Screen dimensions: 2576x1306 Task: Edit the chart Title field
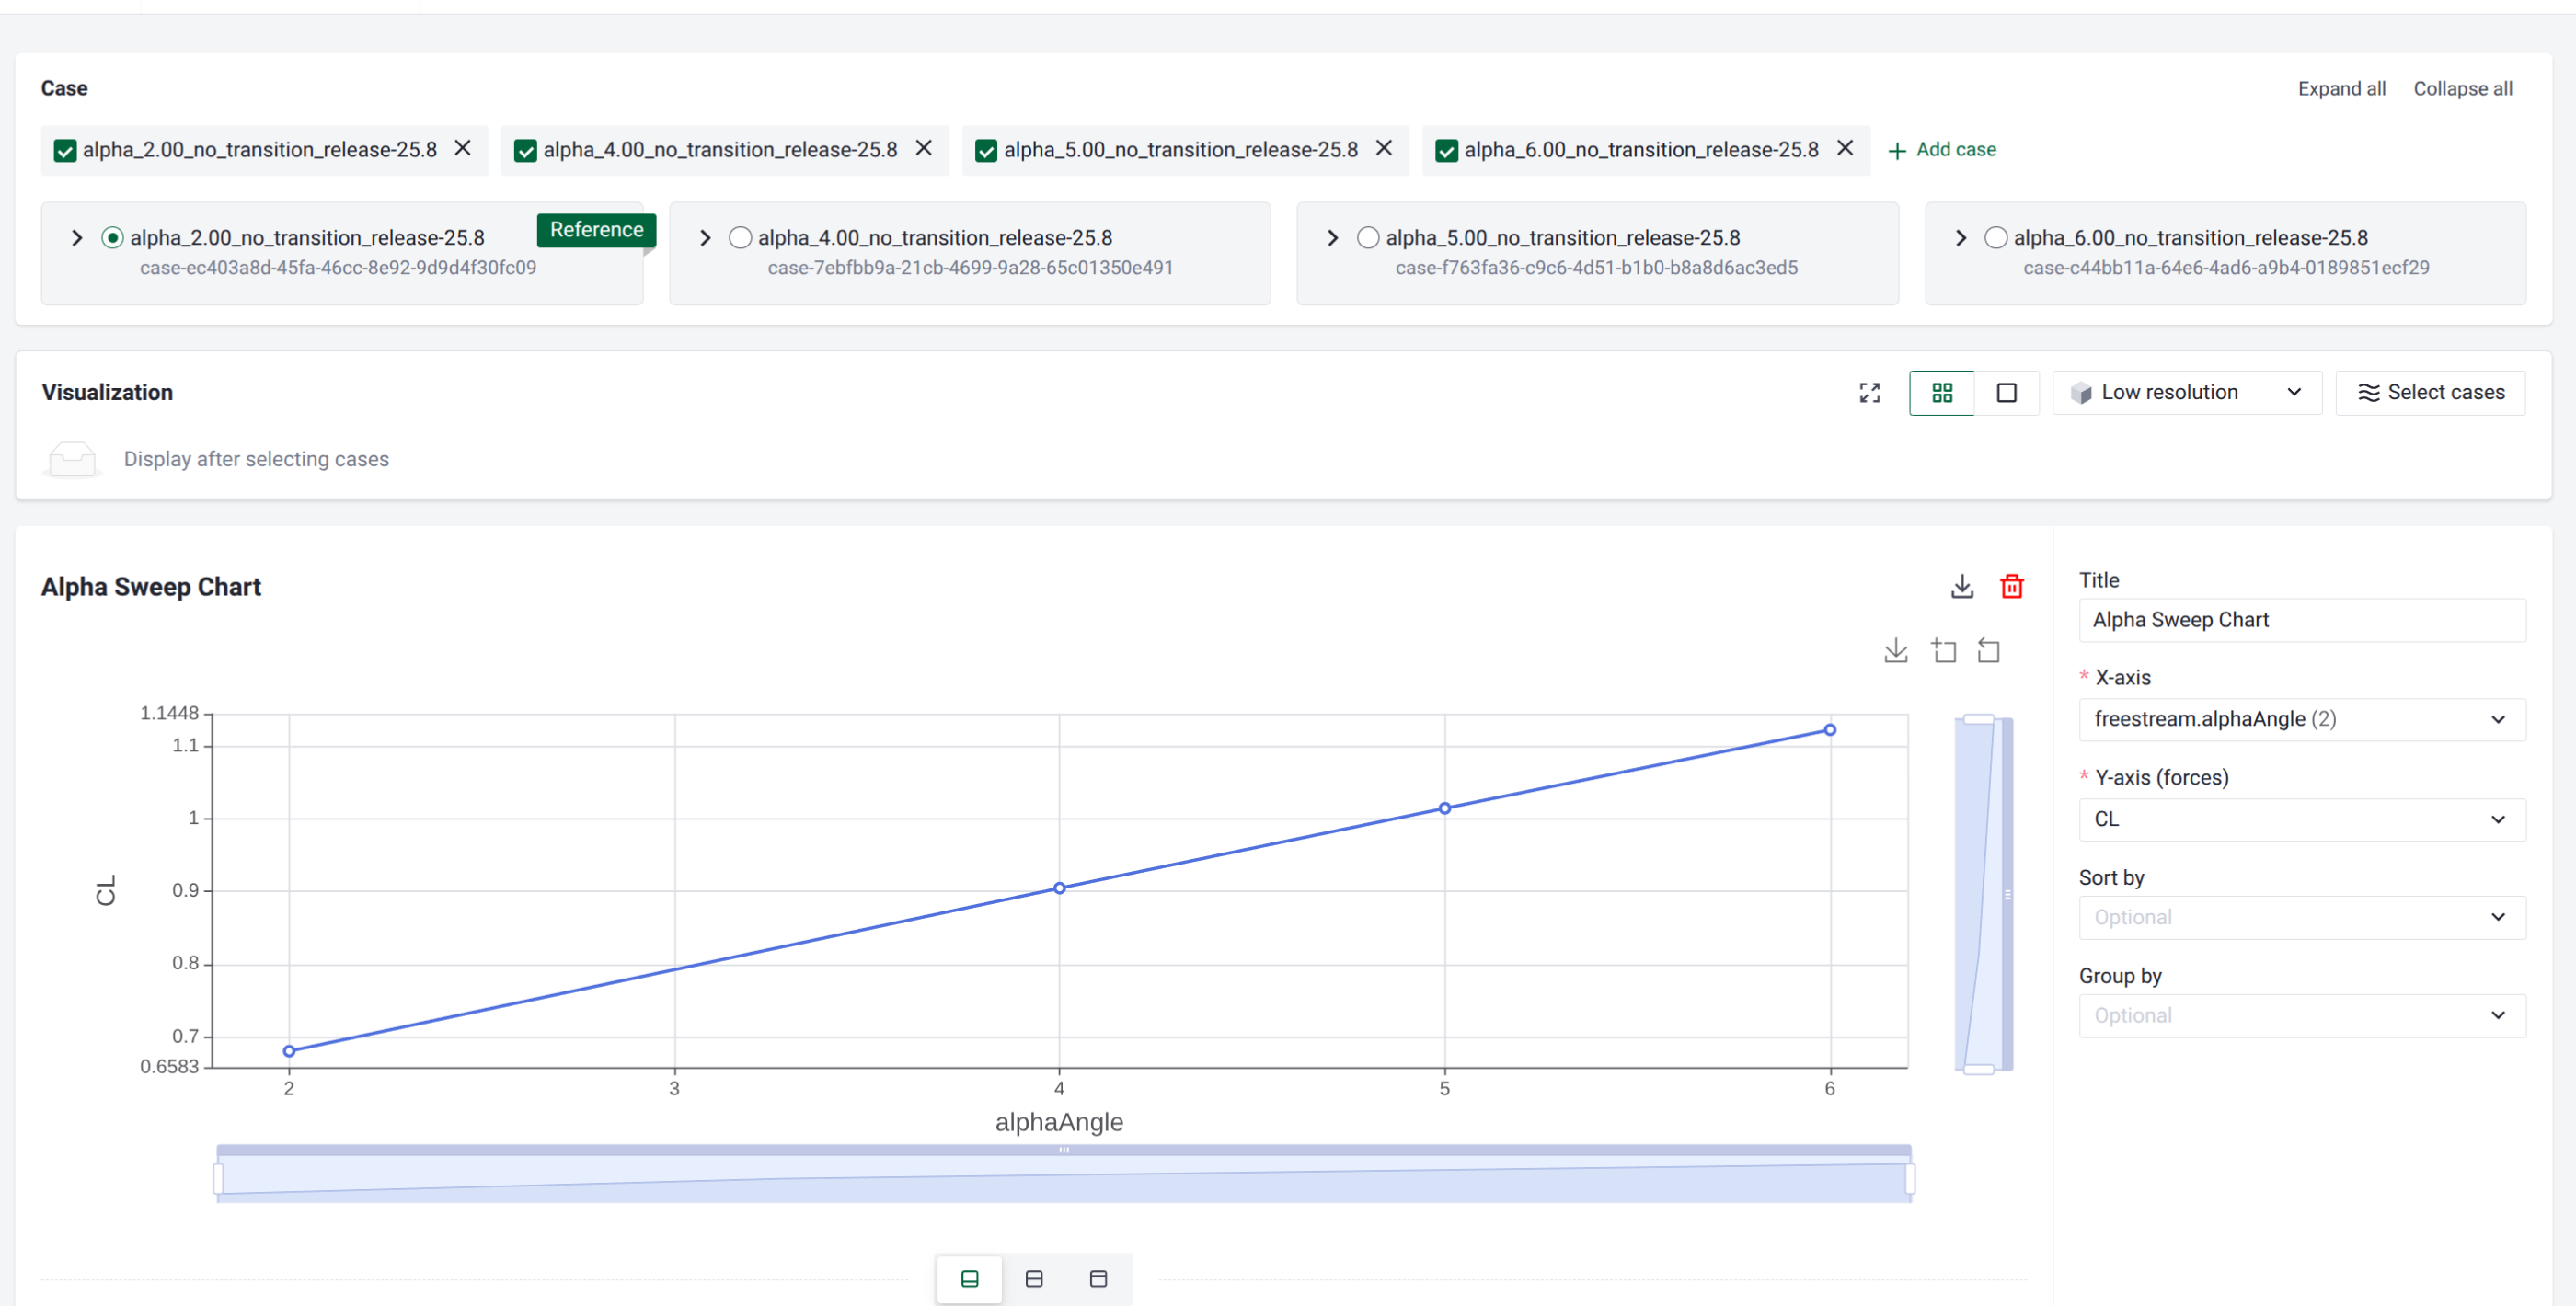[2302, 620]
